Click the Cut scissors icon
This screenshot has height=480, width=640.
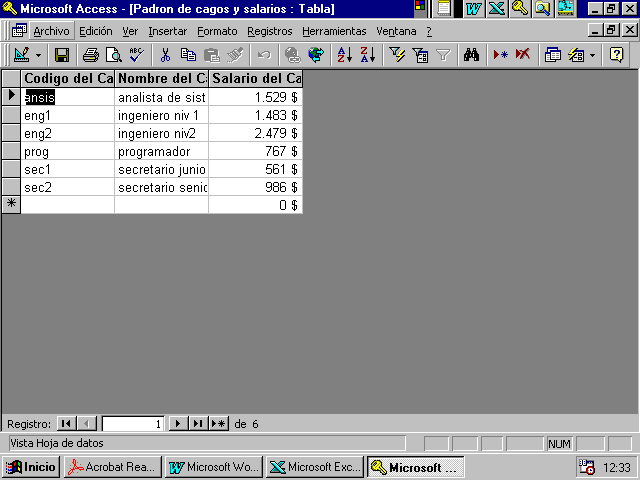click(165, 55)
